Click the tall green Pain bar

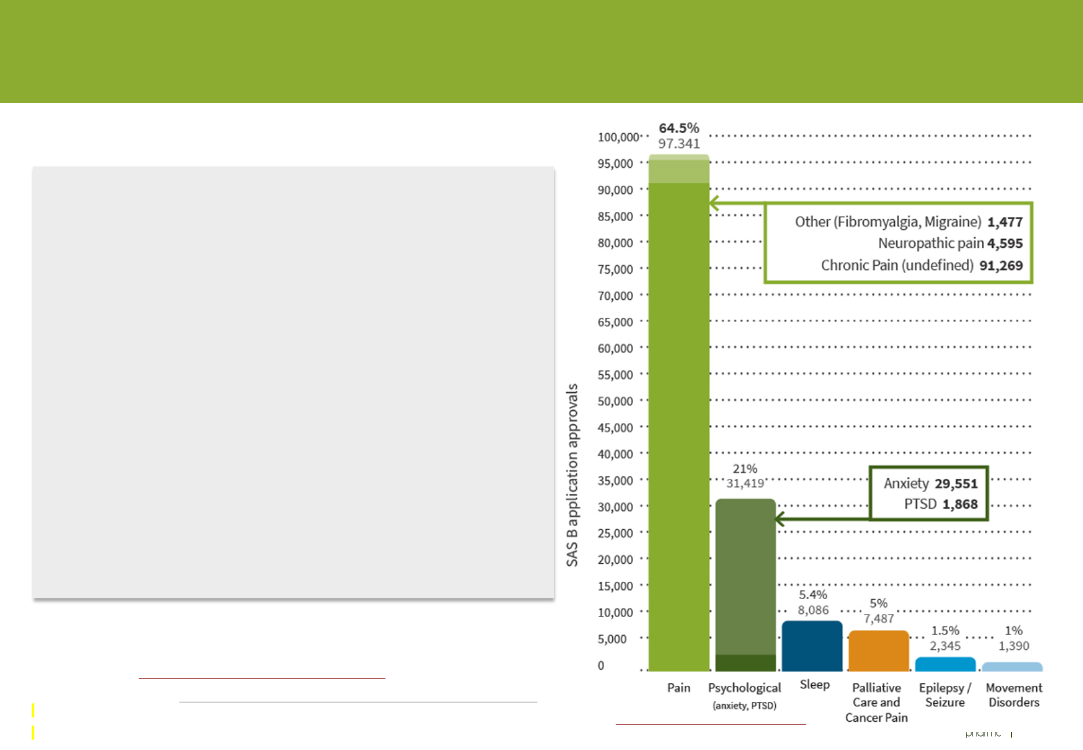pyautogui.click(x=679, y=413)
